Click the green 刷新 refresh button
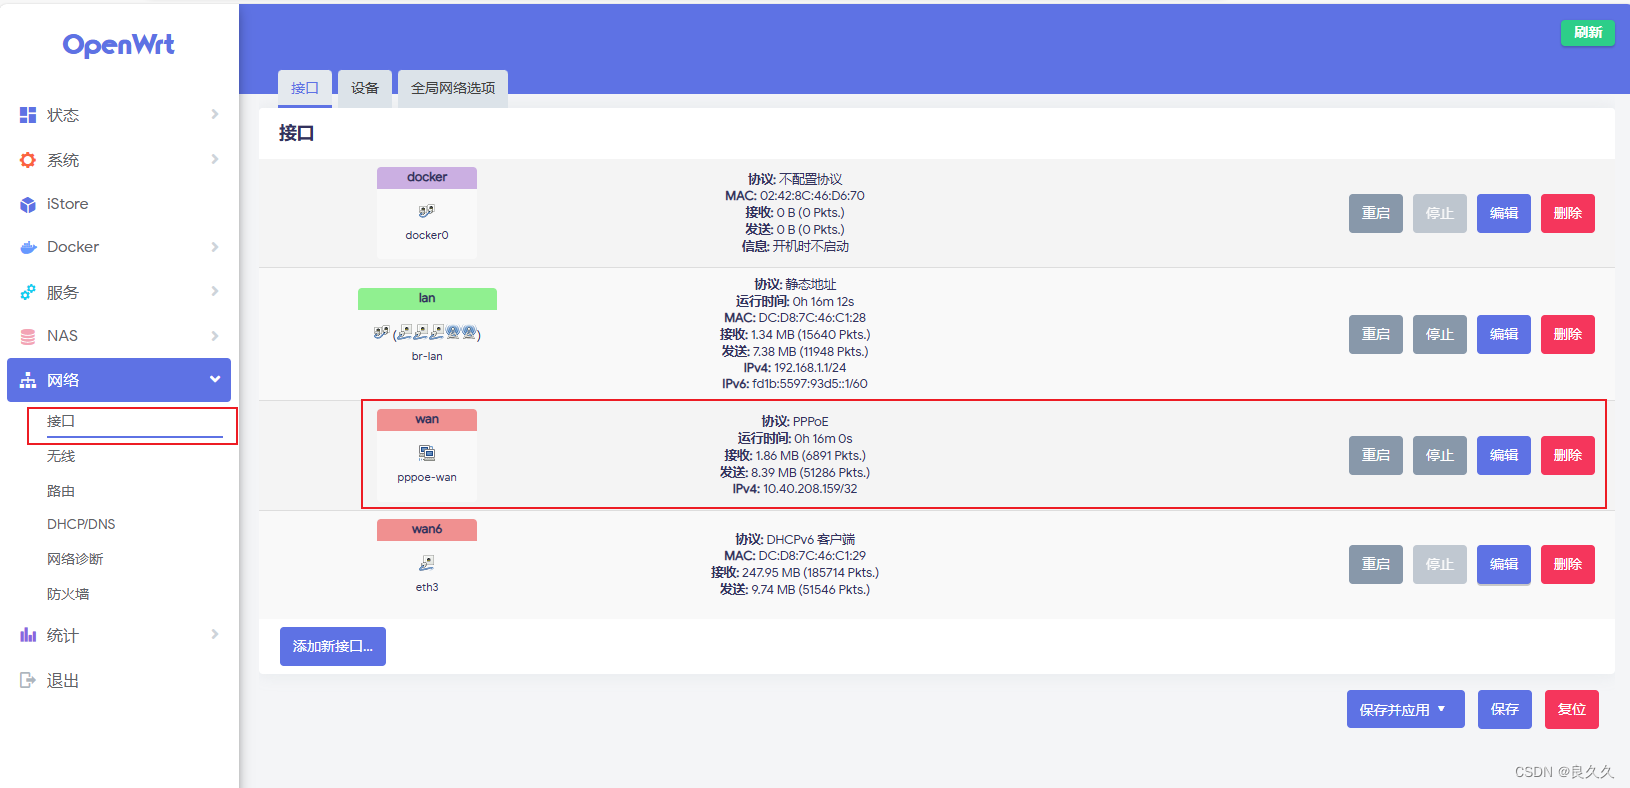 coord(1588,32)
